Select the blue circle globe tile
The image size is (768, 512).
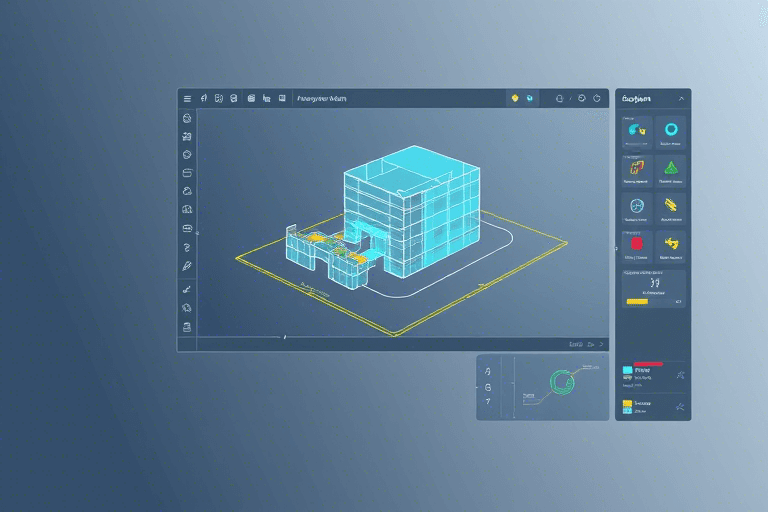tap(635, 205)
